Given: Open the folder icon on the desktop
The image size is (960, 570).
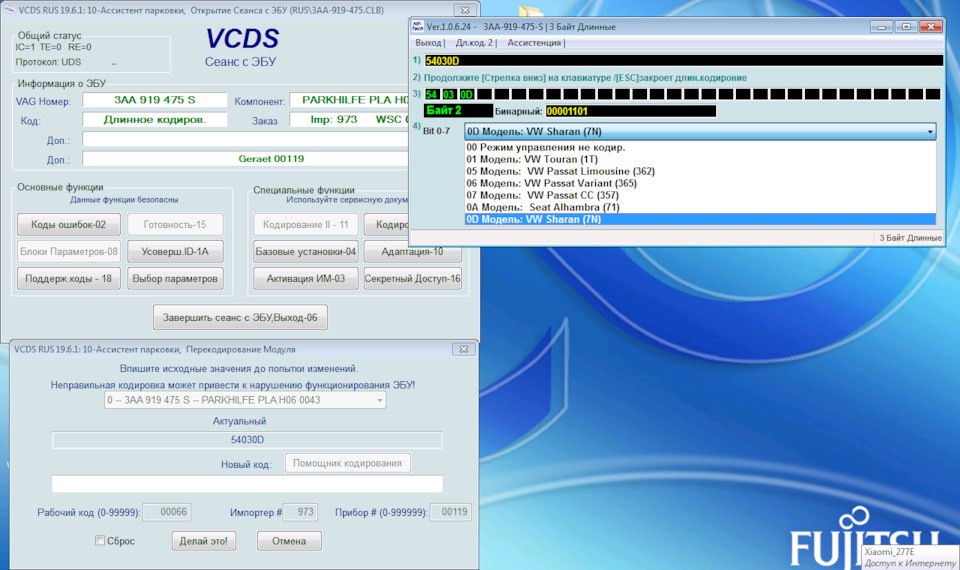Looking at the screenshot, I should pyautogui.click(x=530, y=10).
